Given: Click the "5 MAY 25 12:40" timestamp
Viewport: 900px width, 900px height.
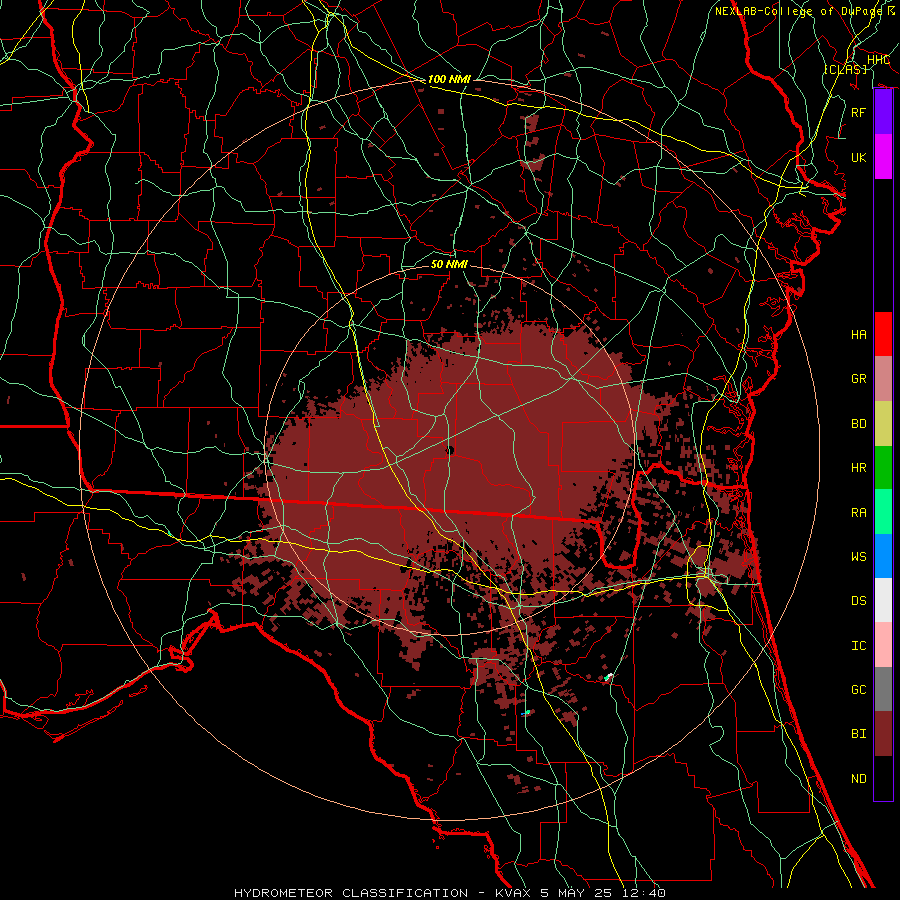Looking at the screenshot, I should (603, 893).
